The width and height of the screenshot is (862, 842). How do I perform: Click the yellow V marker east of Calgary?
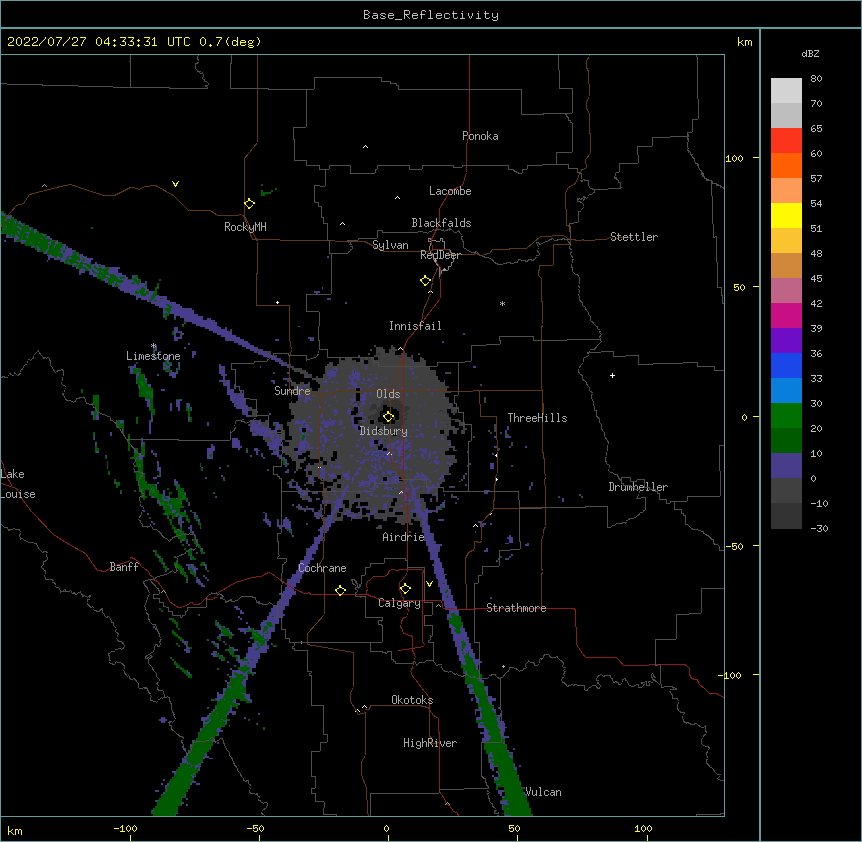coord(429,584)
